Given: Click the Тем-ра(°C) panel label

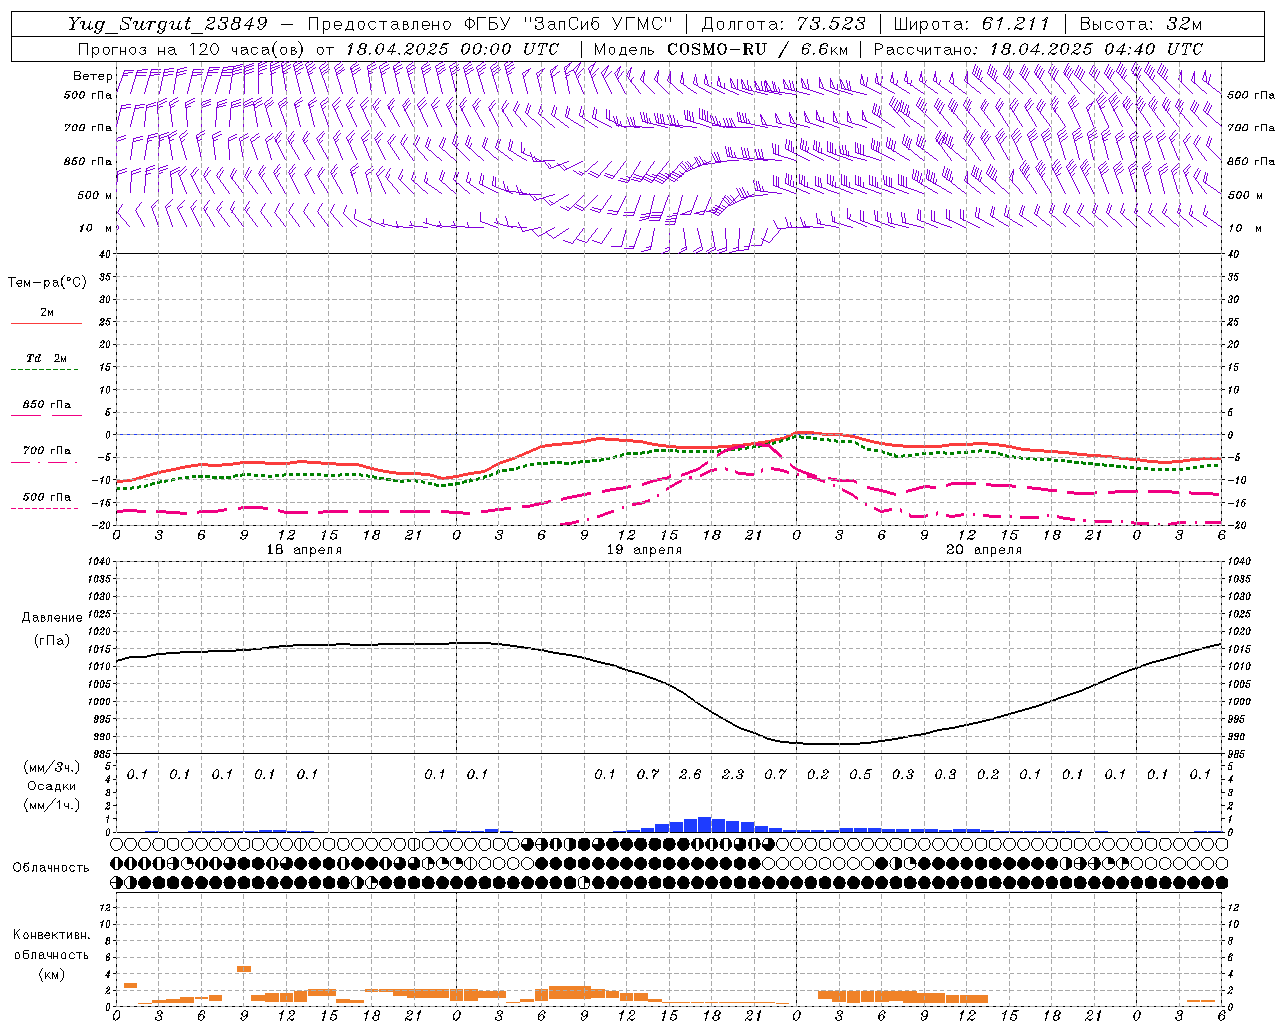Looking at the screenshot, I should click(47, 283).
